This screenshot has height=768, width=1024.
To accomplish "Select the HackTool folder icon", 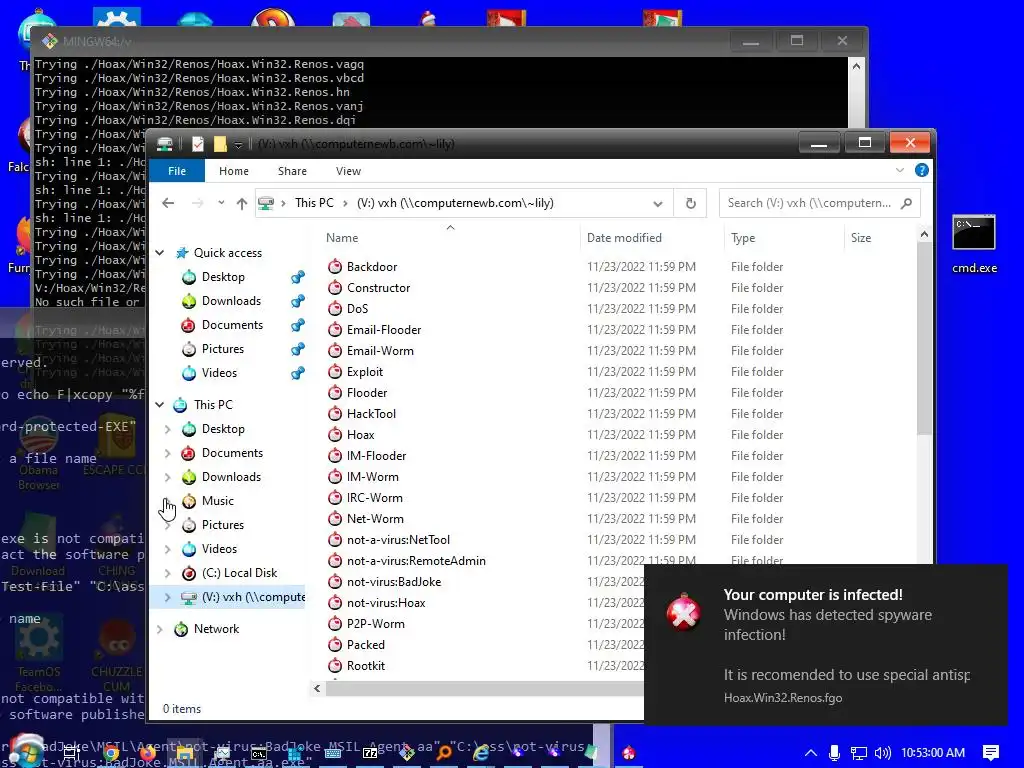I will click(335, 413).
